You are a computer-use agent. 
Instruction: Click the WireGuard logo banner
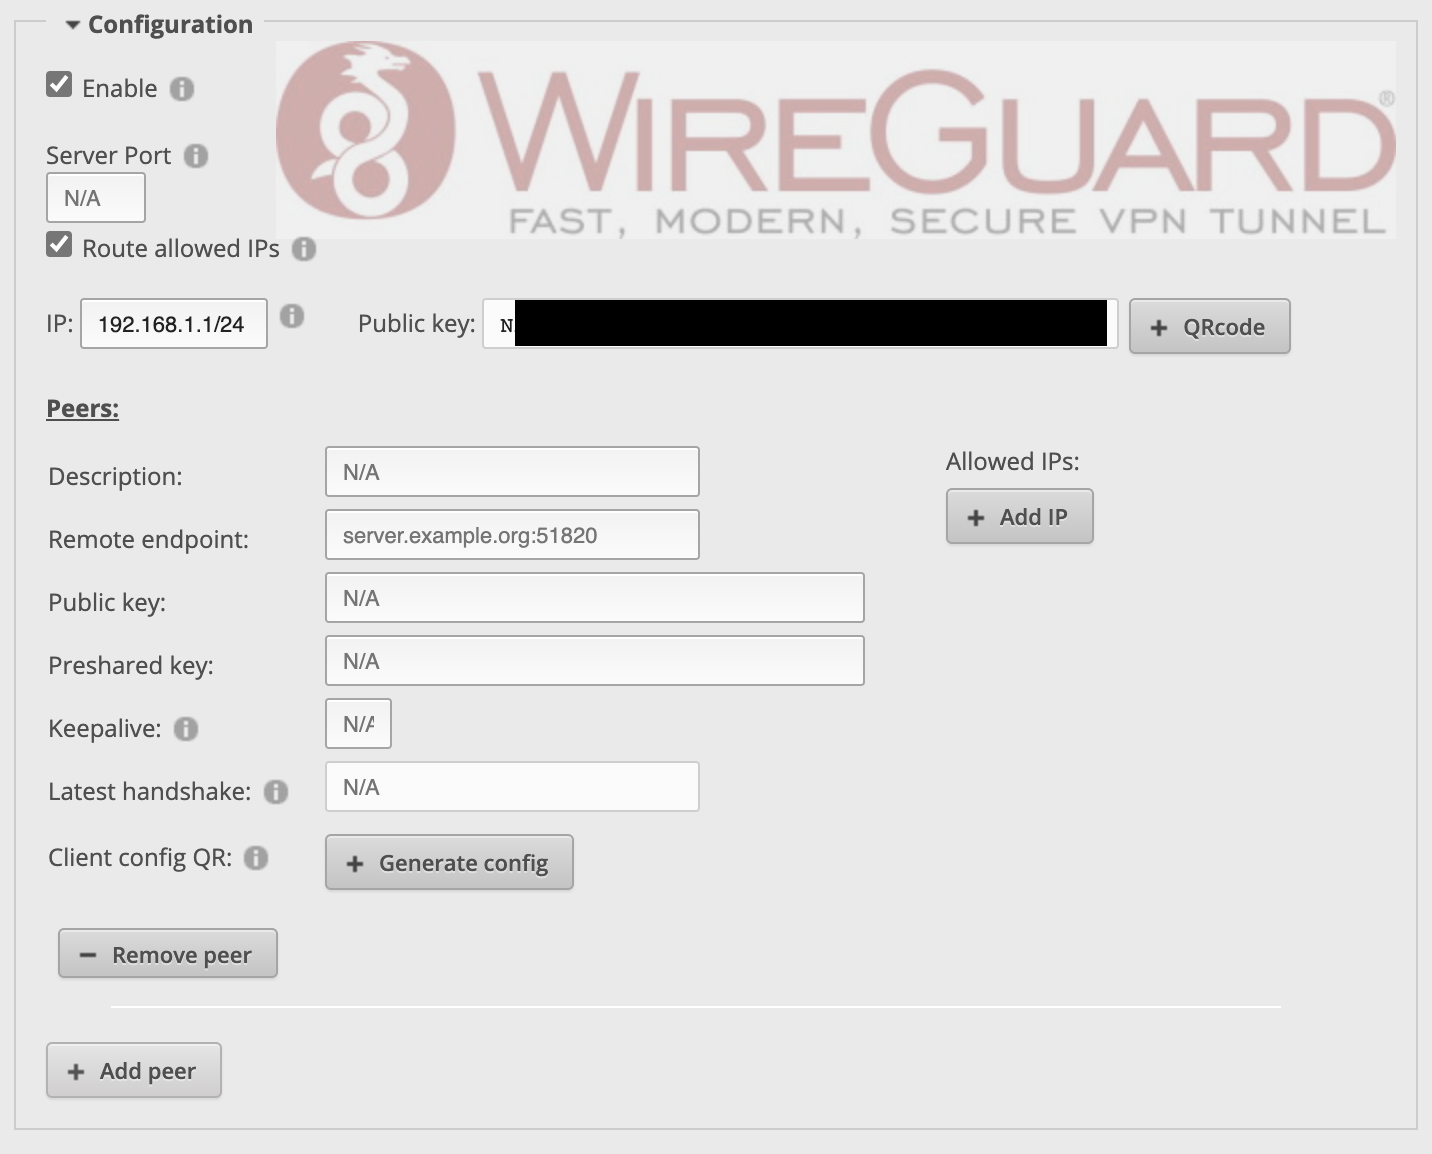[x=836, y=139]
